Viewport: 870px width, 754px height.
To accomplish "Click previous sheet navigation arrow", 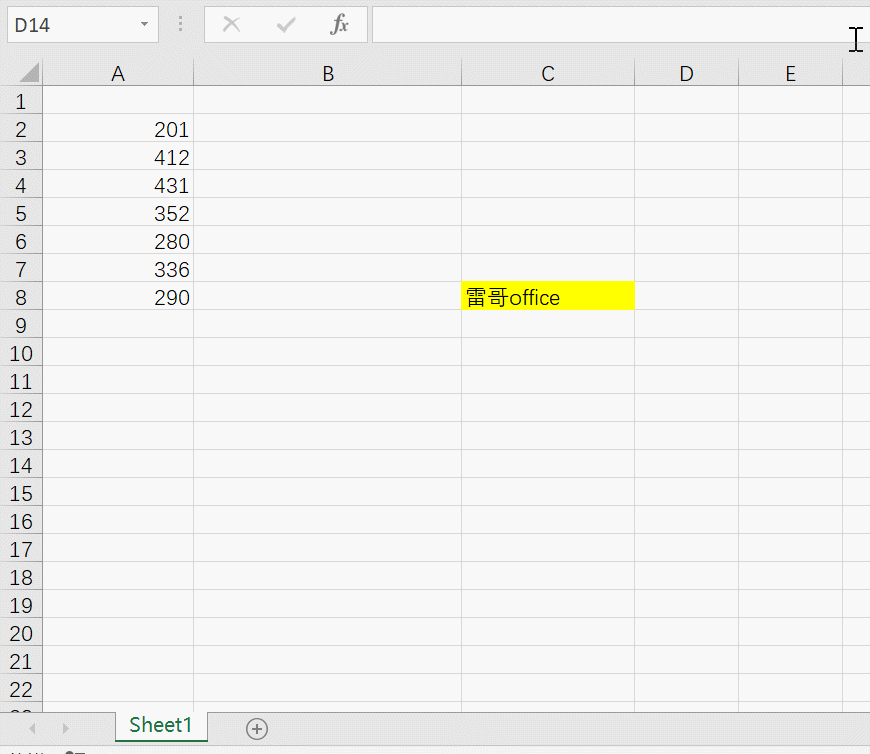I will 32,728.
